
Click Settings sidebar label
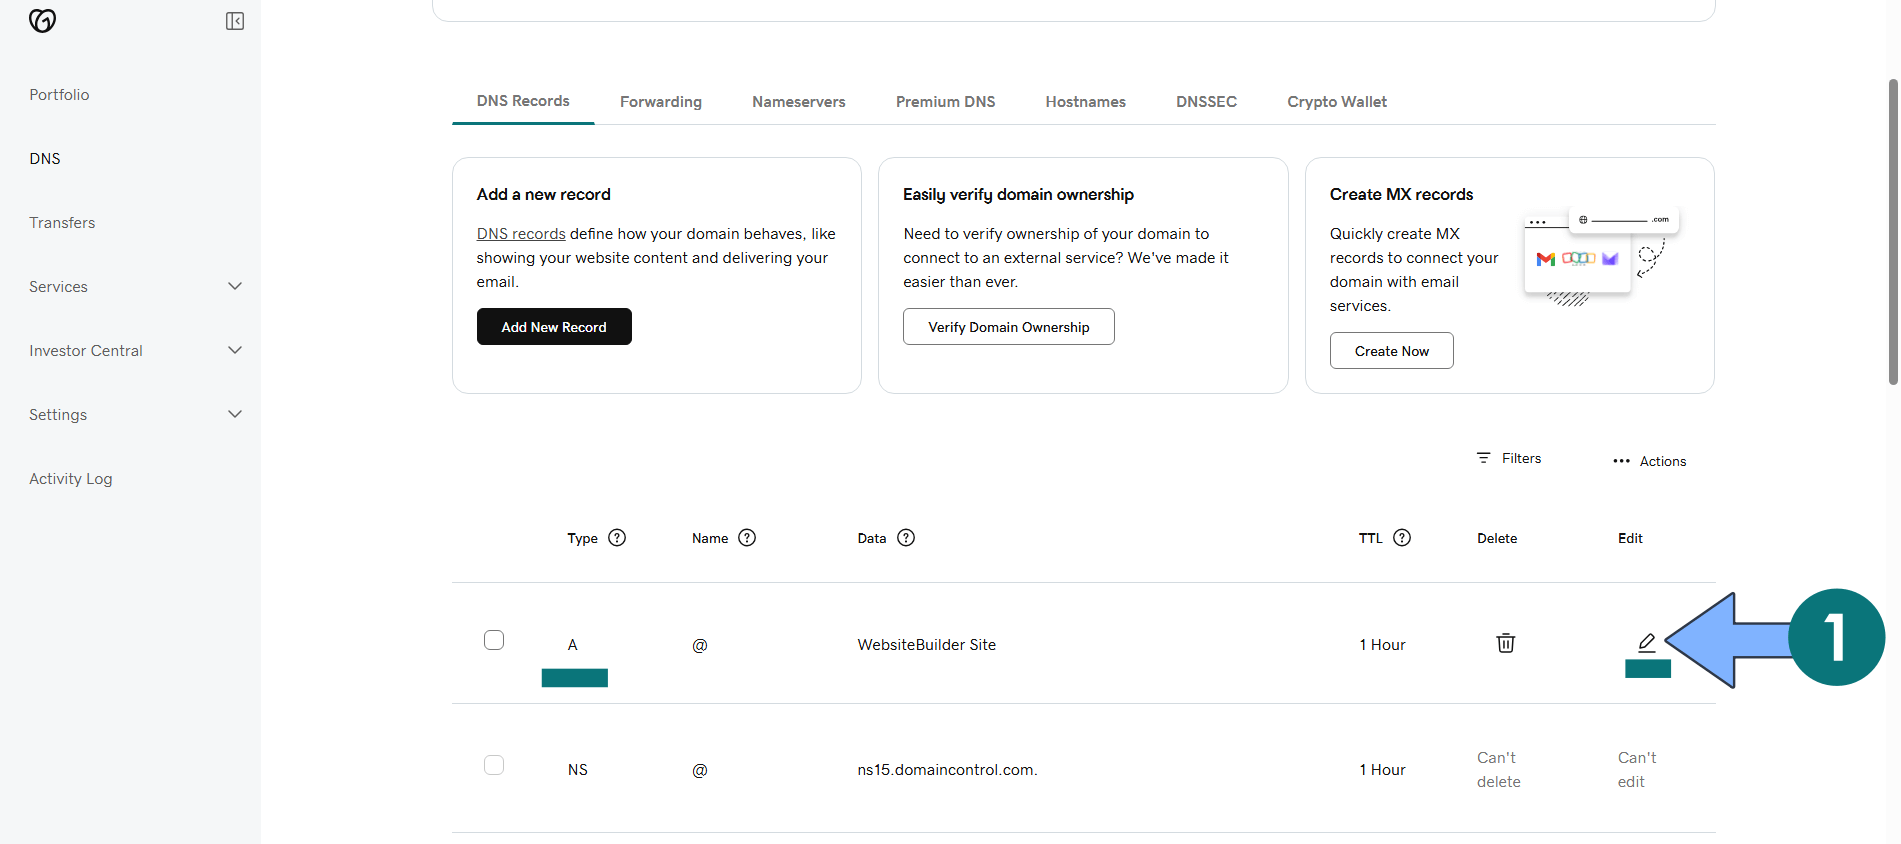pos(58,415)
